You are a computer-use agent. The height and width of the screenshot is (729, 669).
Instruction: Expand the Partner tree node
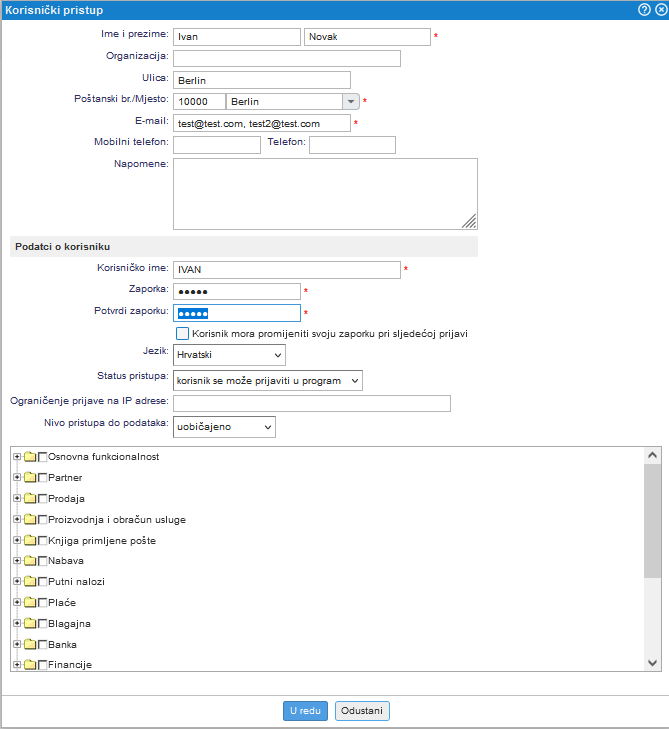17,477
